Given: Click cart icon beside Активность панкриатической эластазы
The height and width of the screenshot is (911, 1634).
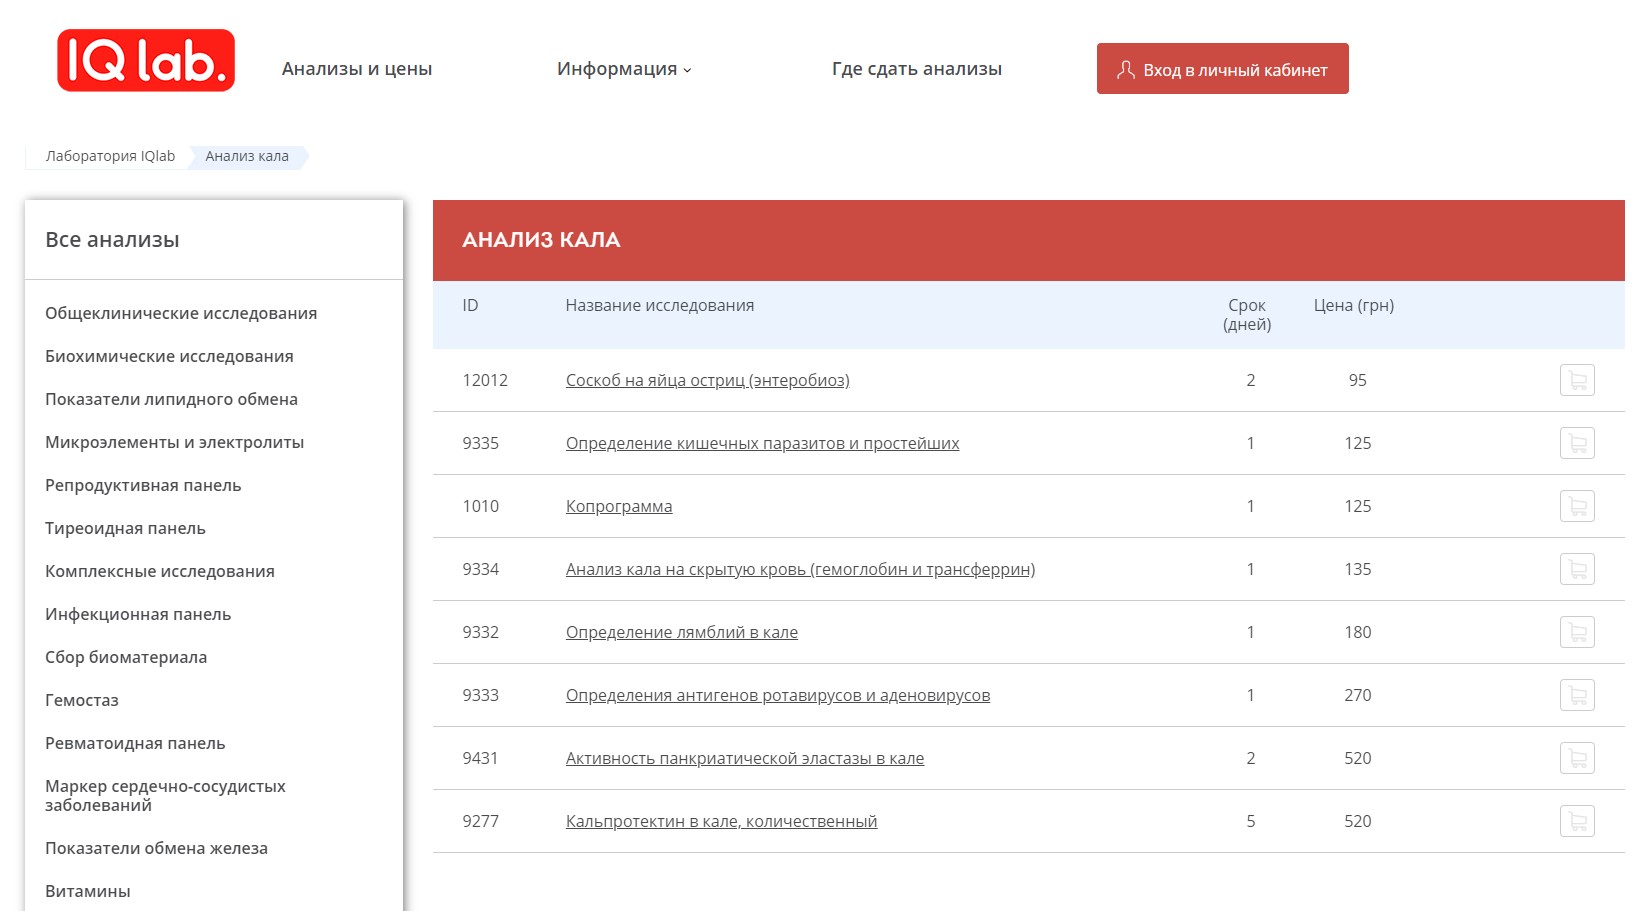Looking at the screenshot, I should point(1578,758).
